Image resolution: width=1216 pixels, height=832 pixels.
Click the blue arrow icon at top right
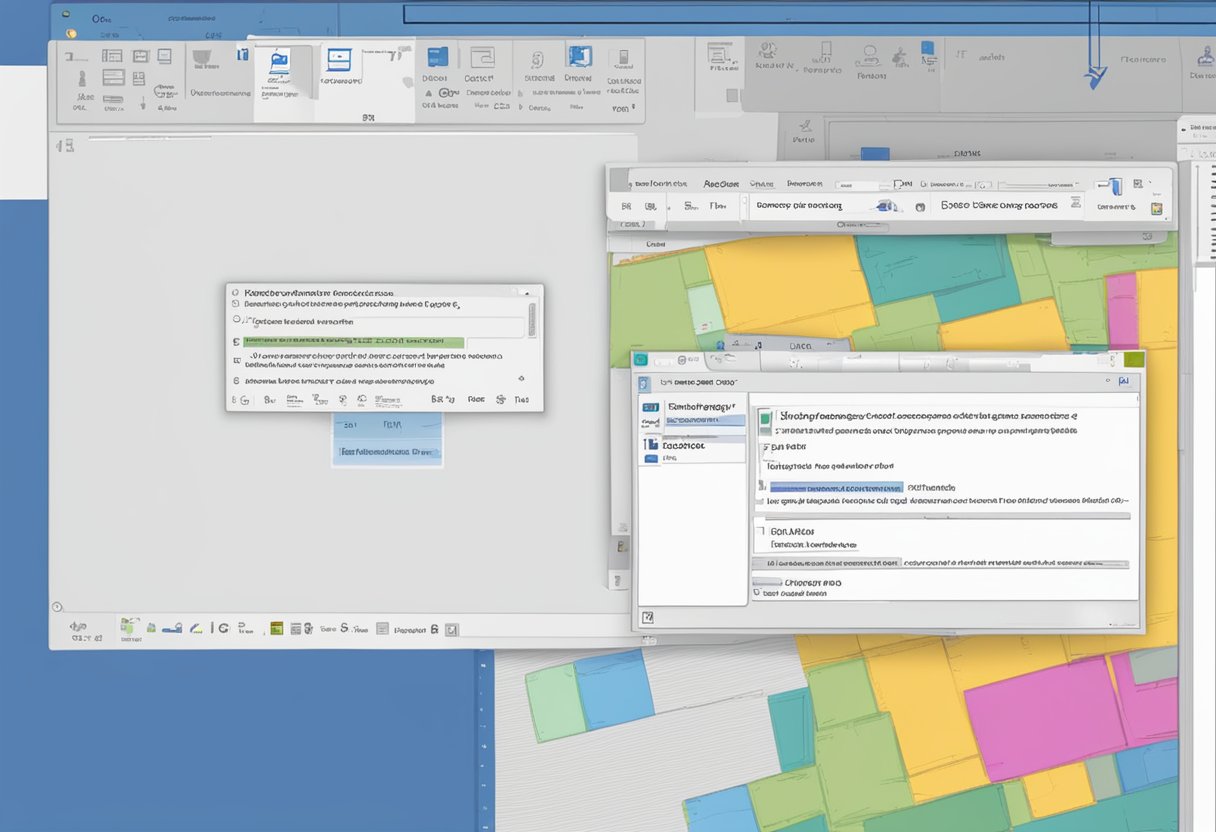click(1096, 77)
